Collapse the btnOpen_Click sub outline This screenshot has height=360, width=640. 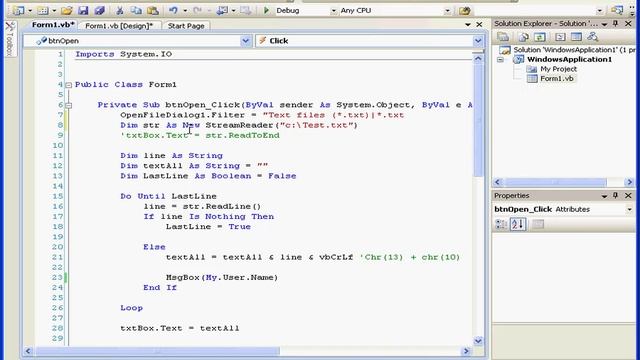click(69, 105)
